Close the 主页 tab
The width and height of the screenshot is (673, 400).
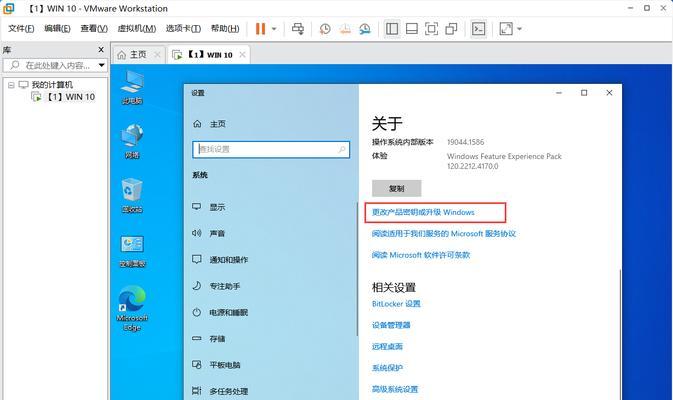[157, 55]
